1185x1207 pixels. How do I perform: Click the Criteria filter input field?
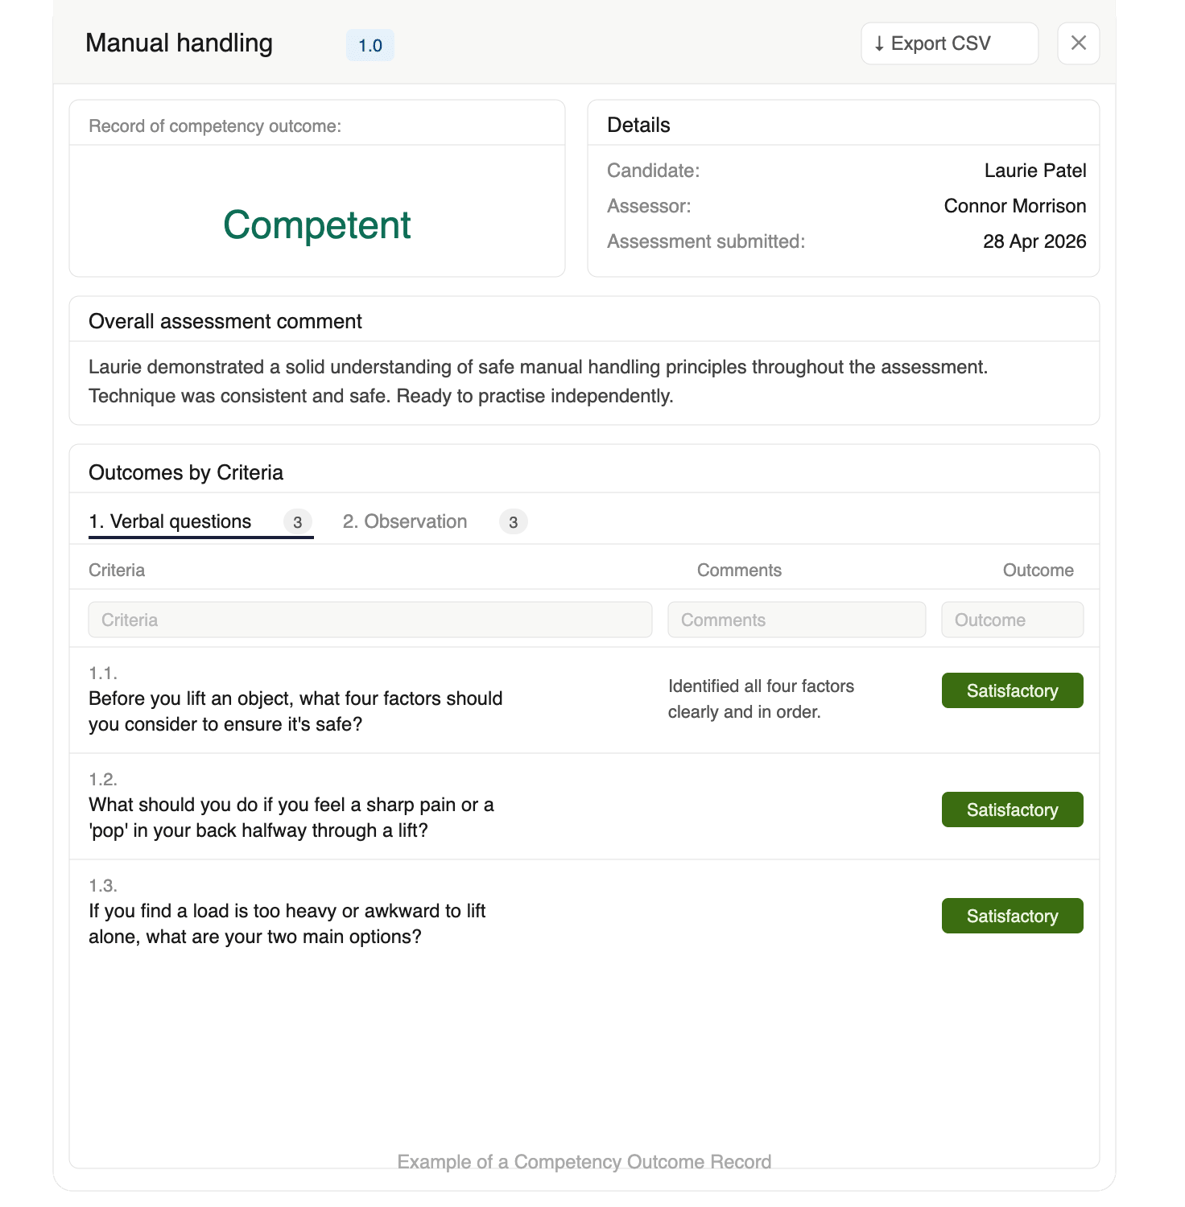coord(370,619)
